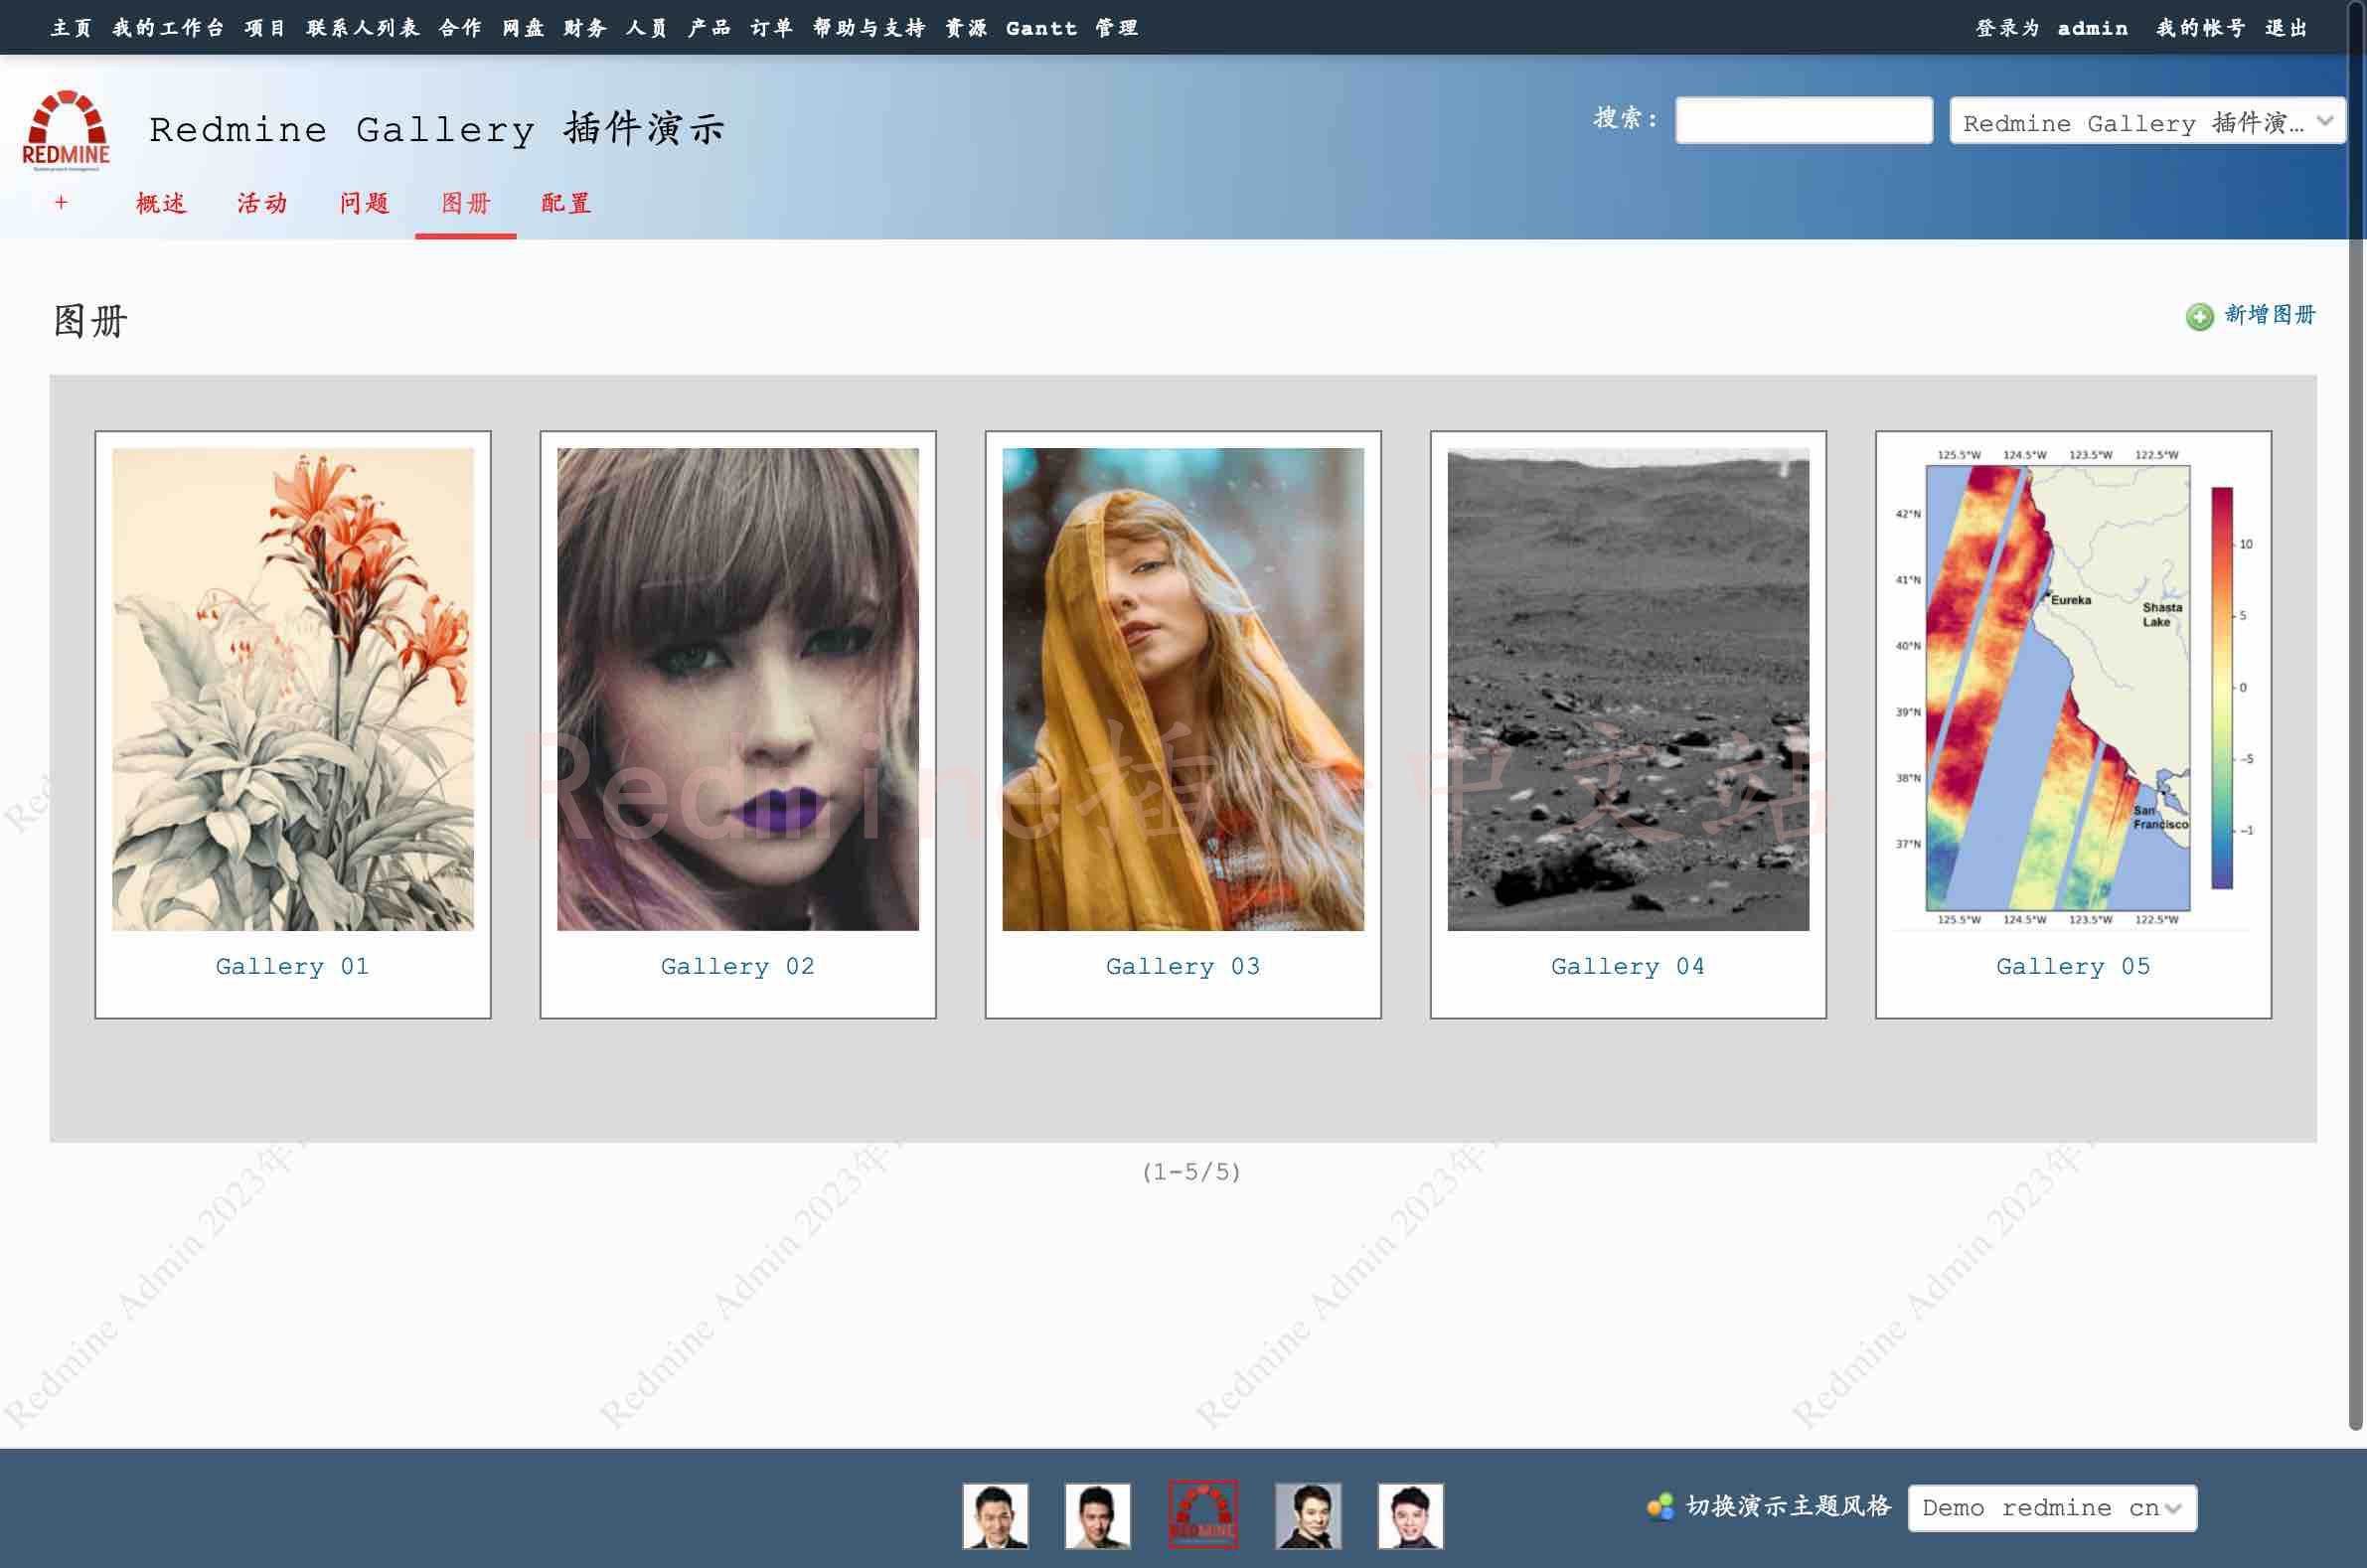Image resolution: width=2367 pixels, height=1568 pixels.
Task: Open 订单 in the top menu
Action: click(771, 28)
